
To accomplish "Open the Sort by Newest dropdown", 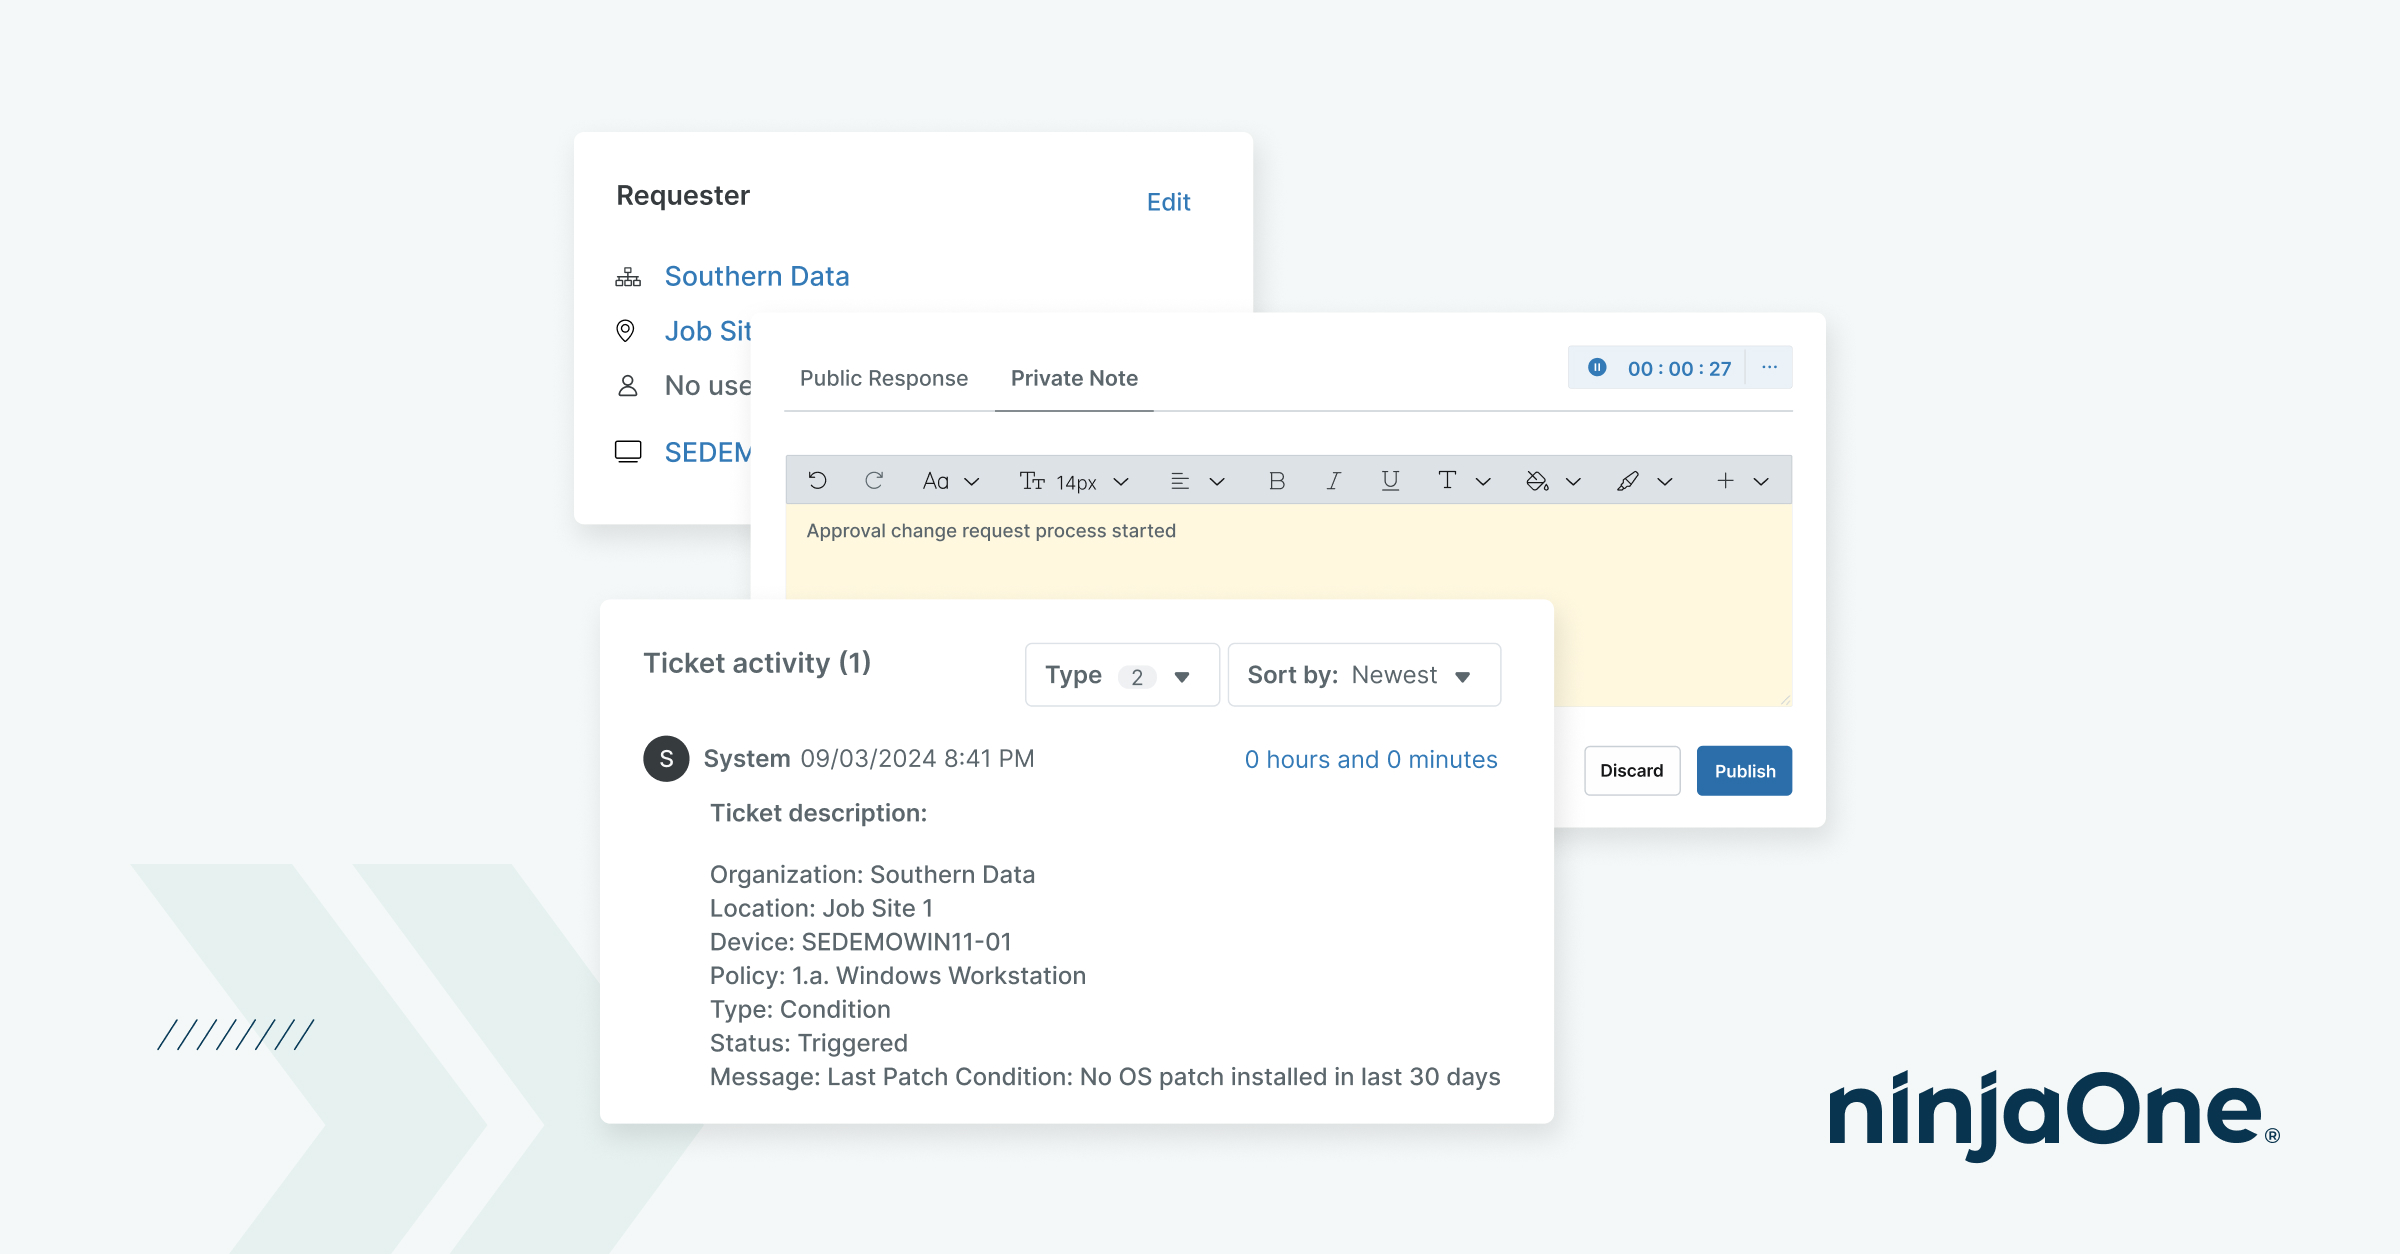I will click(x=1363, y=675).
